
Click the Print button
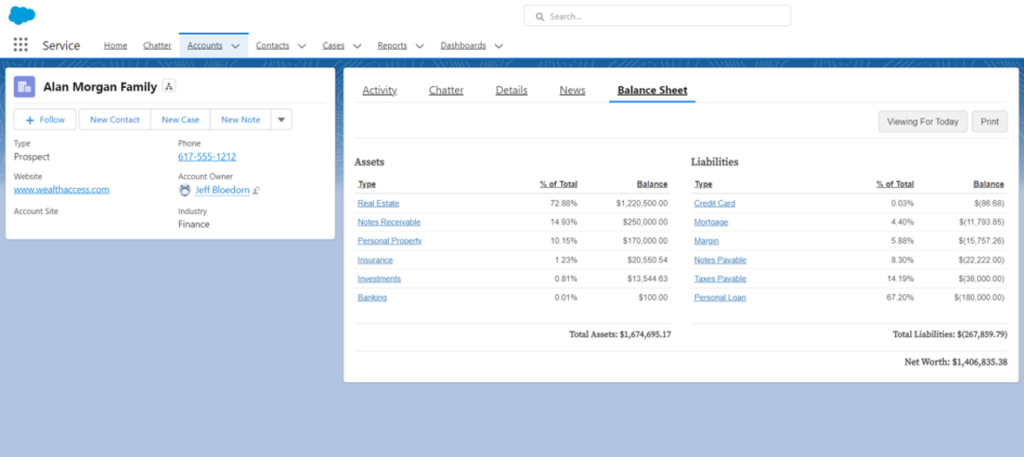[x=989, y=121]
